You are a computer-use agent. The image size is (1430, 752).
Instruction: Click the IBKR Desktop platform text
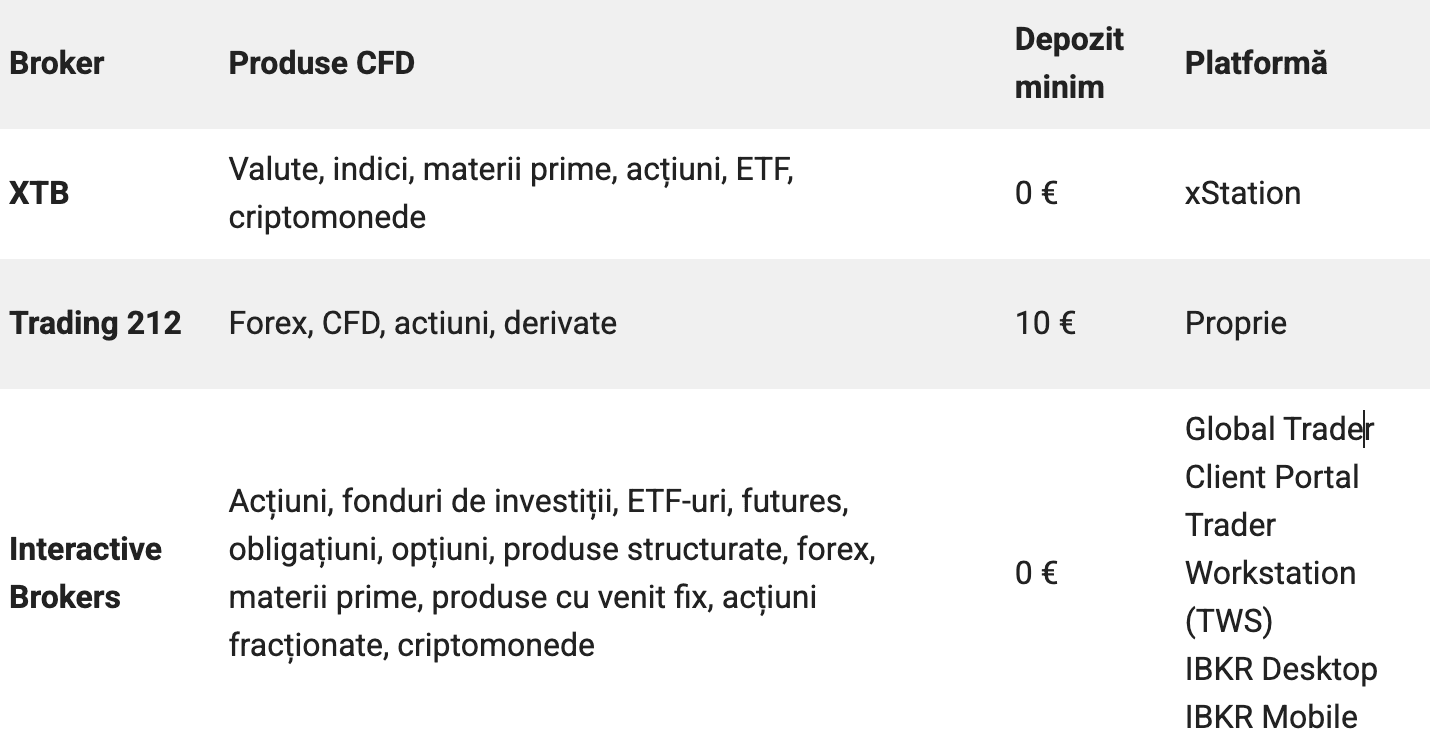click(1280, 669)
